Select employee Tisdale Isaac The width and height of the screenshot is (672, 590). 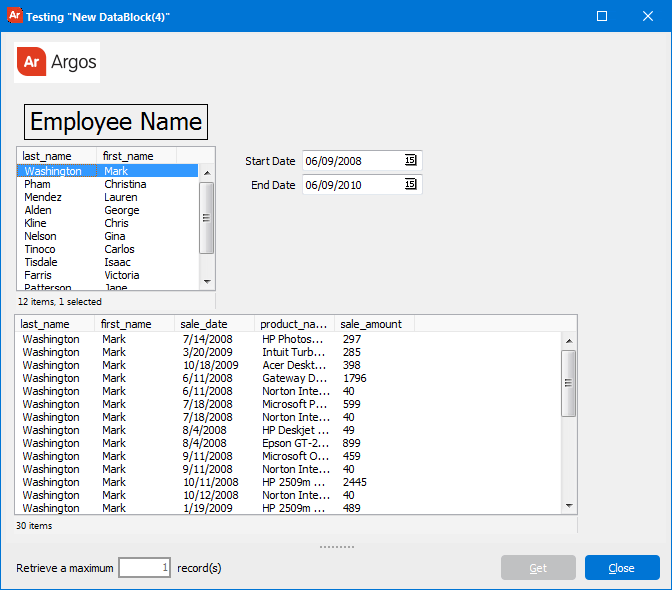[x=108, y=262]
